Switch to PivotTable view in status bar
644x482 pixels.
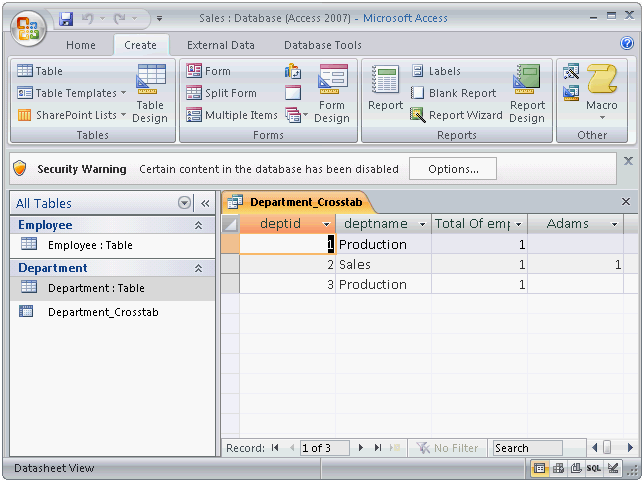[x=559, y=468]
